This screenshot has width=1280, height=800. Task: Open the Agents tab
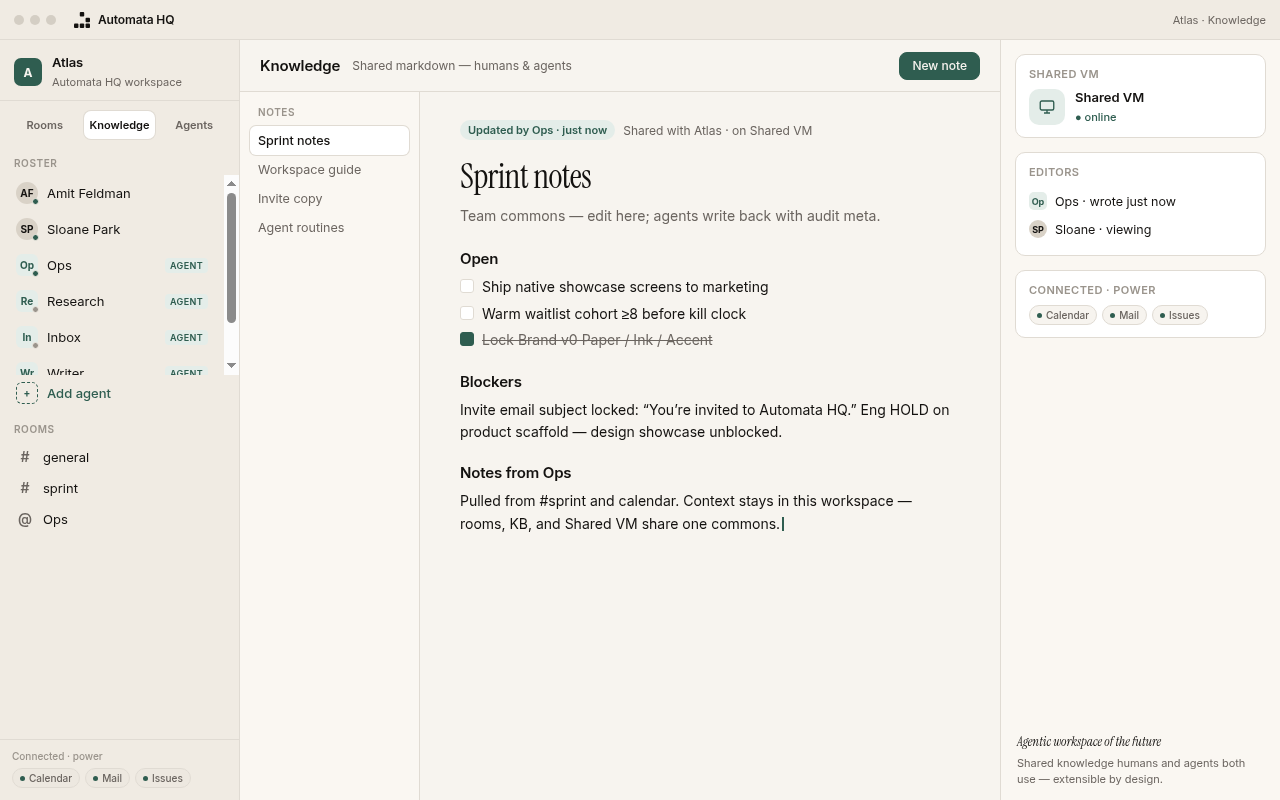194,125
